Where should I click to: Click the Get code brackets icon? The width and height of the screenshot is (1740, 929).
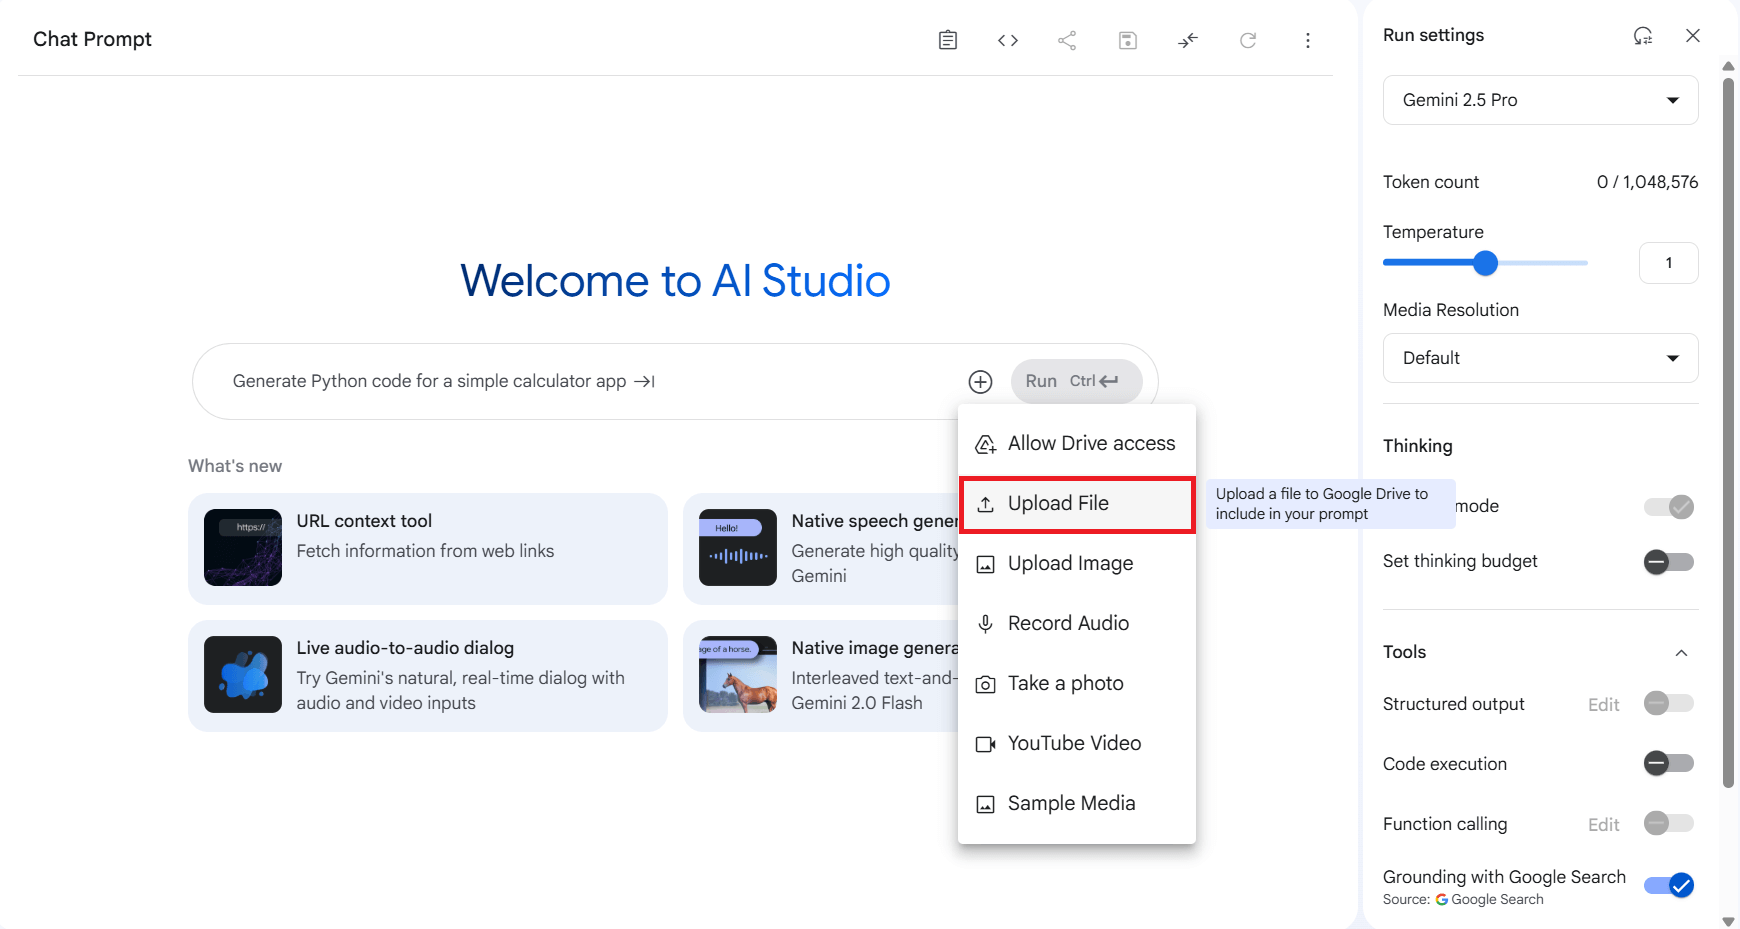tap(1008, 40)
